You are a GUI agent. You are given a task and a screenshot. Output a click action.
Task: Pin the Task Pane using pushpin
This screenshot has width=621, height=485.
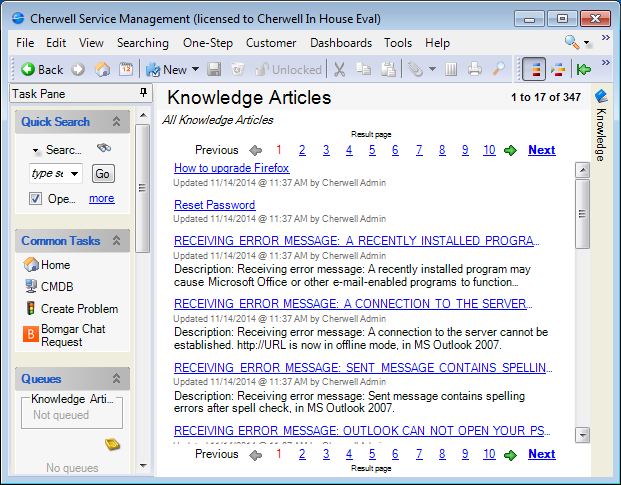[x=143, y=93]
